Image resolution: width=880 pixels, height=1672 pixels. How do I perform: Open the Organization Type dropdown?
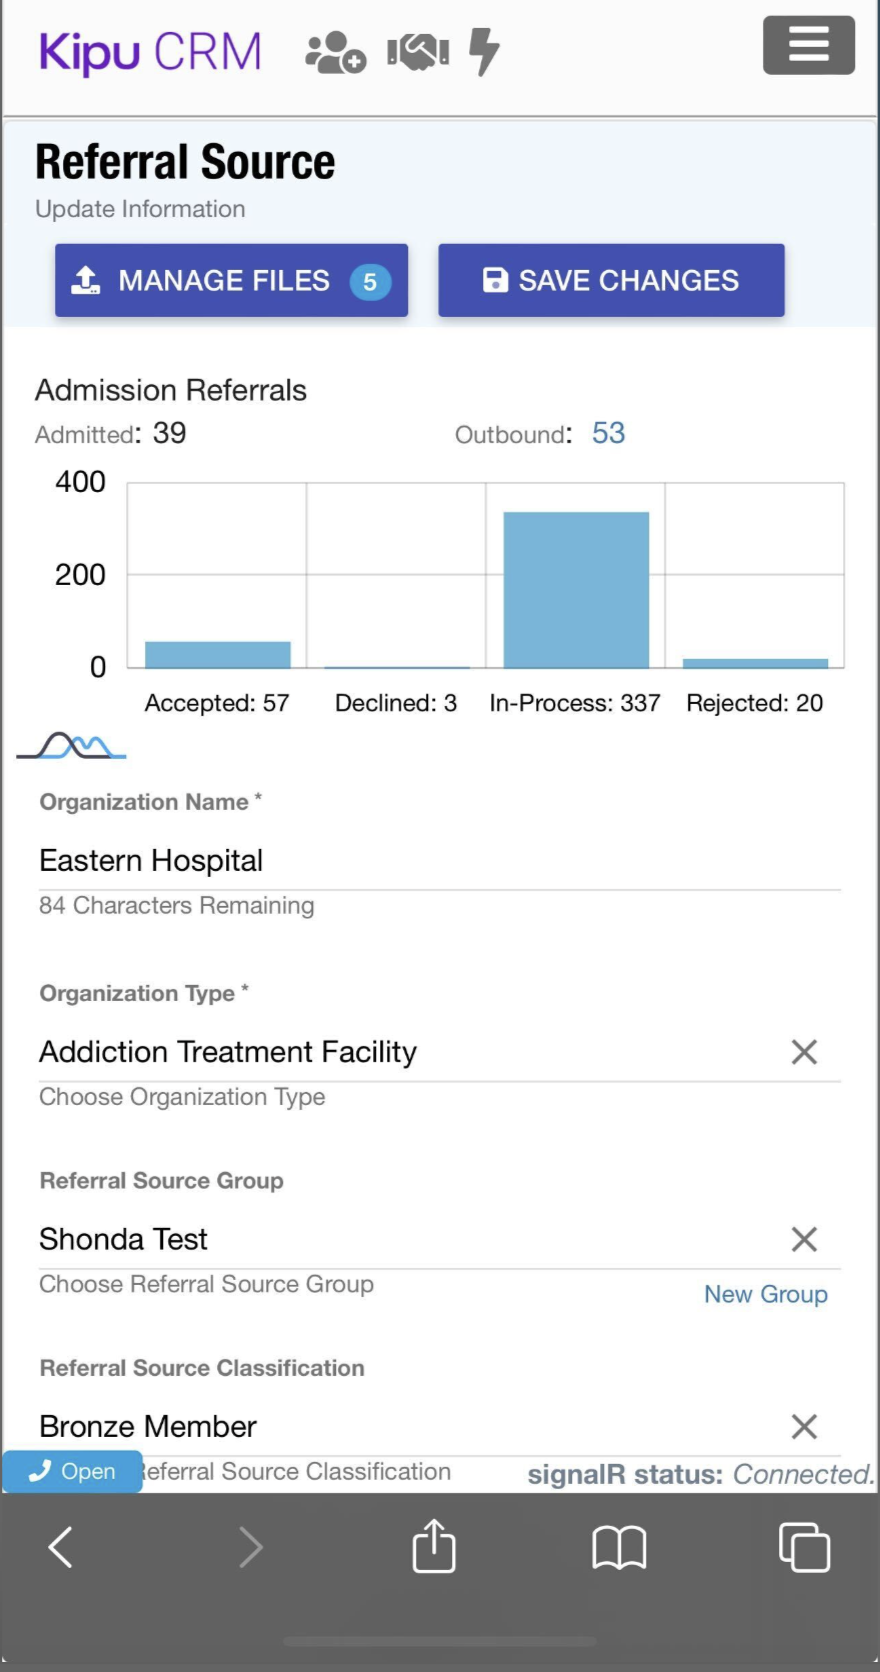(400, 1052)
